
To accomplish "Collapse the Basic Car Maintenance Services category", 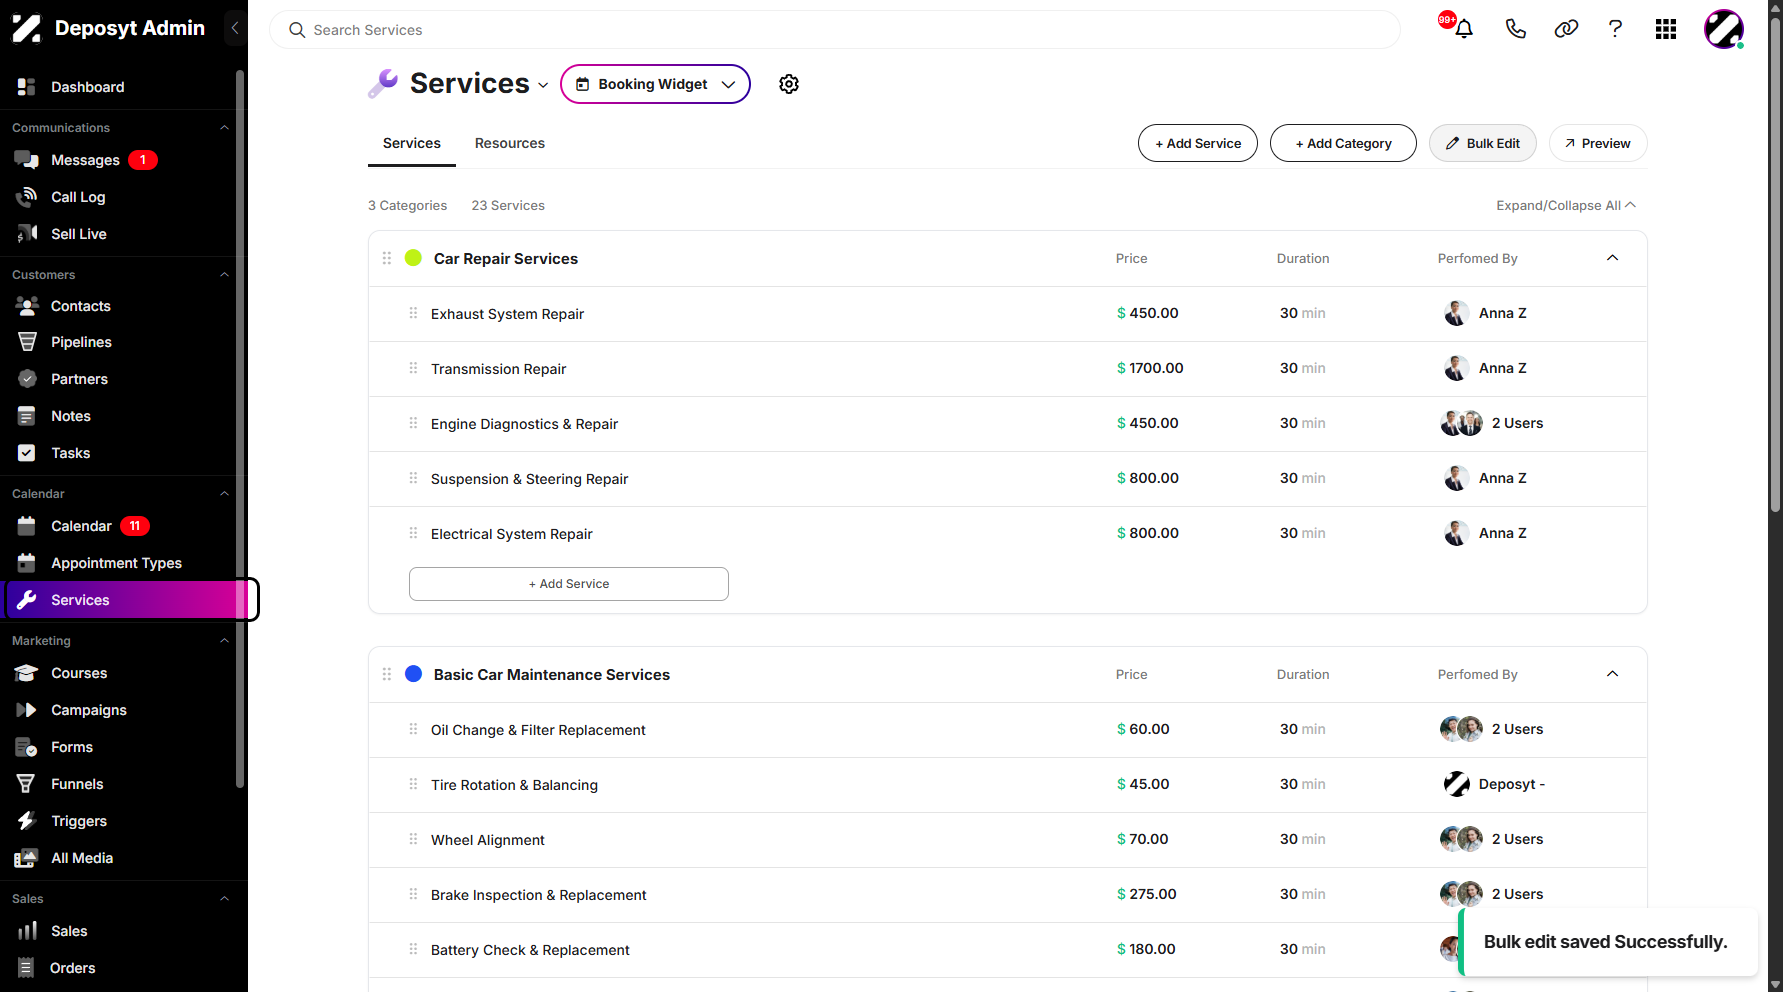I will 1612,674.
